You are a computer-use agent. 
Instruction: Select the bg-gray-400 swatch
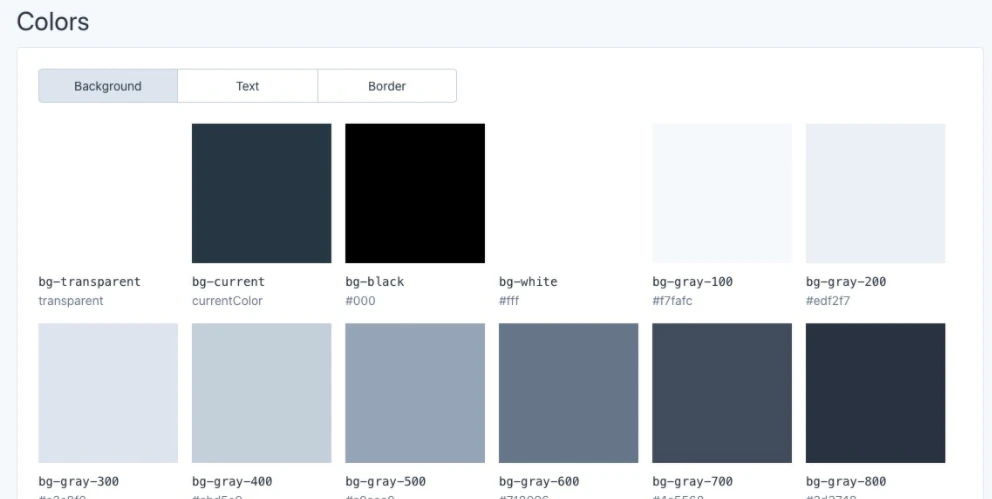click(x=261, y=393)
